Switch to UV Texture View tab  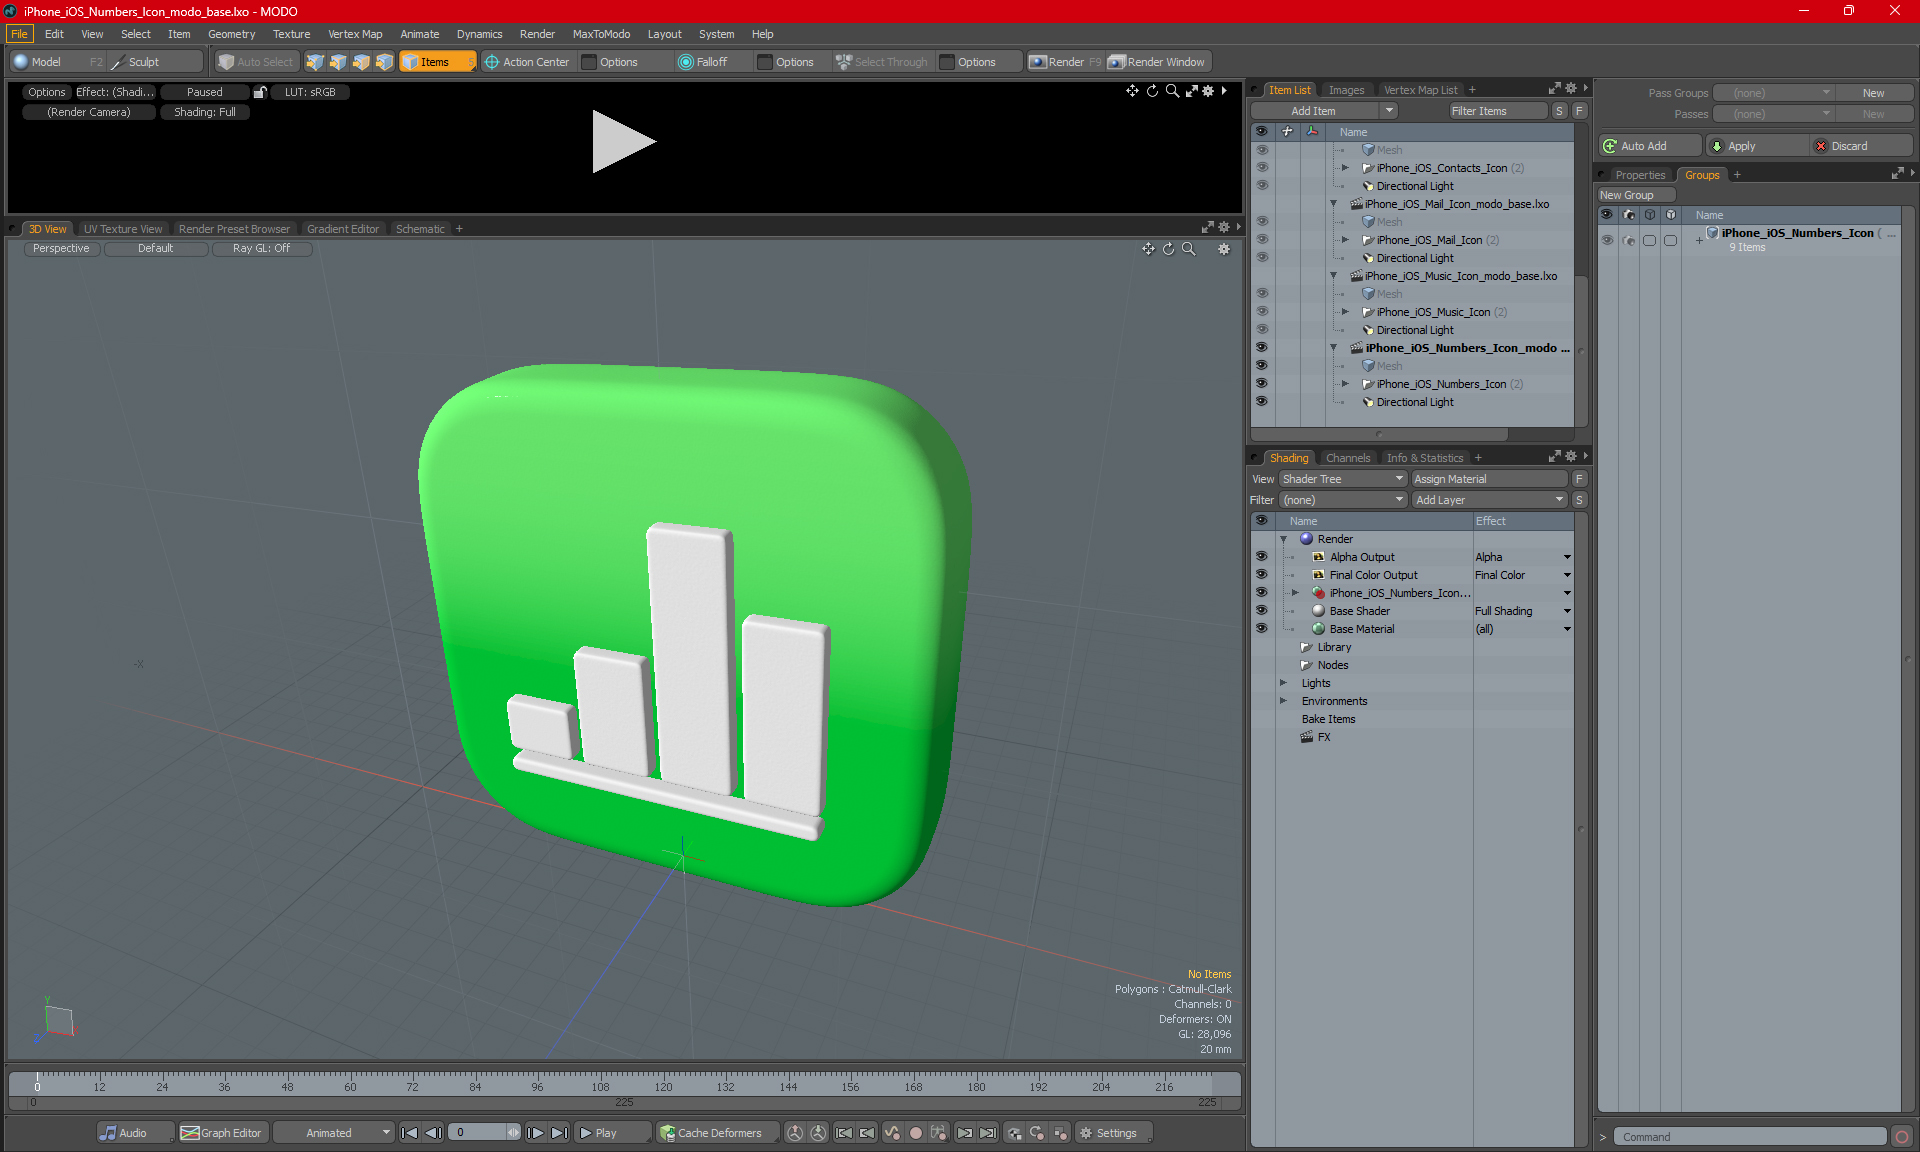coord(122,229)
